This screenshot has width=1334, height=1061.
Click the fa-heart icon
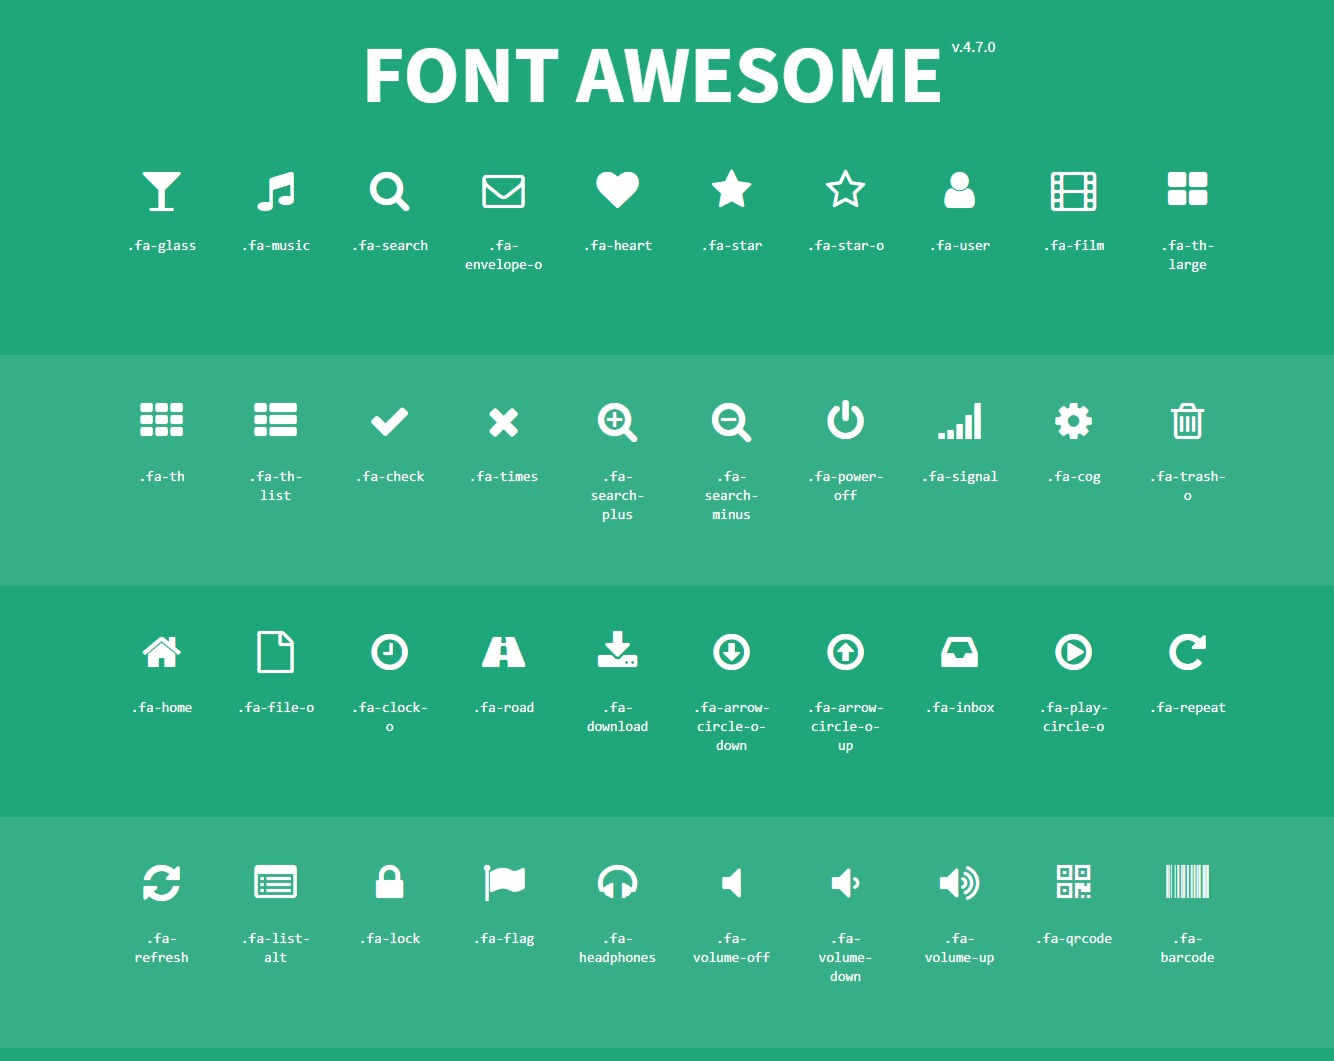click(x=618, y=190)
